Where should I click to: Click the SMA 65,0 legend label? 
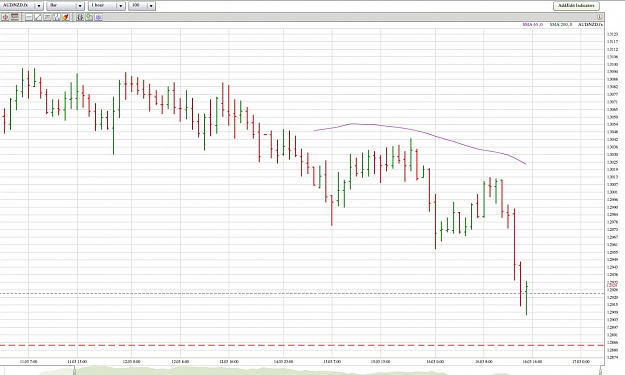[x=533, y=25]
